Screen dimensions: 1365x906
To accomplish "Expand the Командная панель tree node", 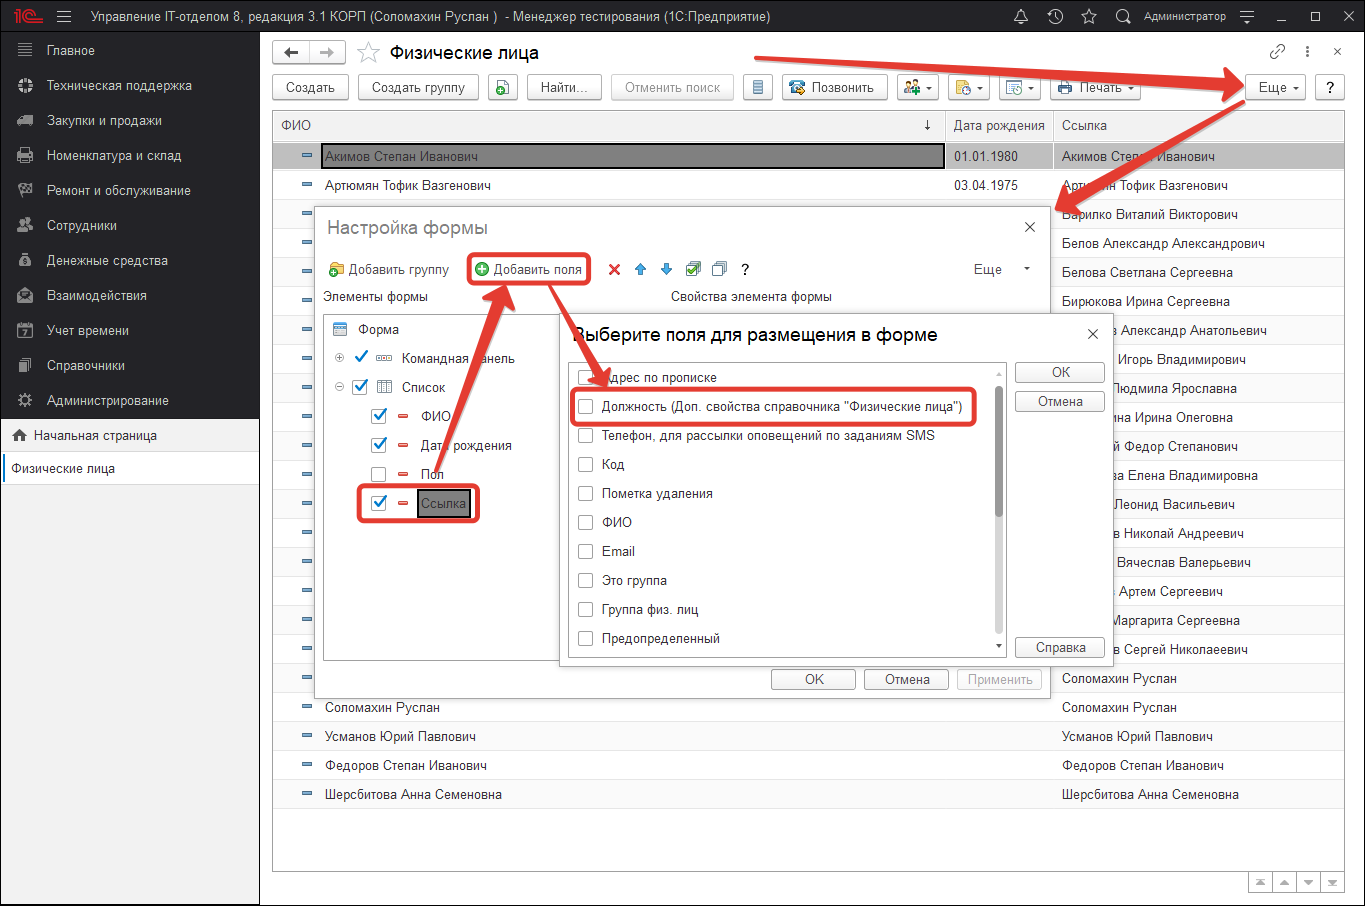I will point(339,358).
